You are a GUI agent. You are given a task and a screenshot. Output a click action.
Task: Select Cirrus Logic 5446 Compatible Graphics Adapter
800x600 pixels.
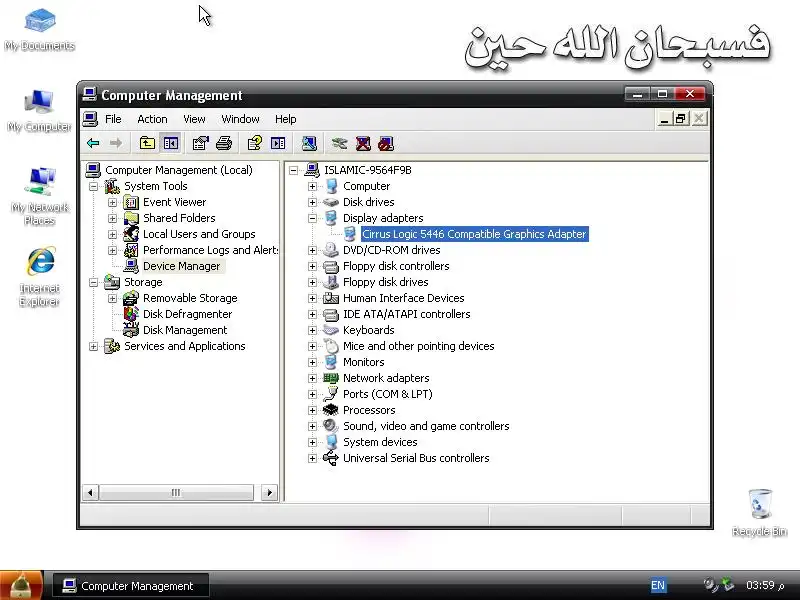coord(474,234)
